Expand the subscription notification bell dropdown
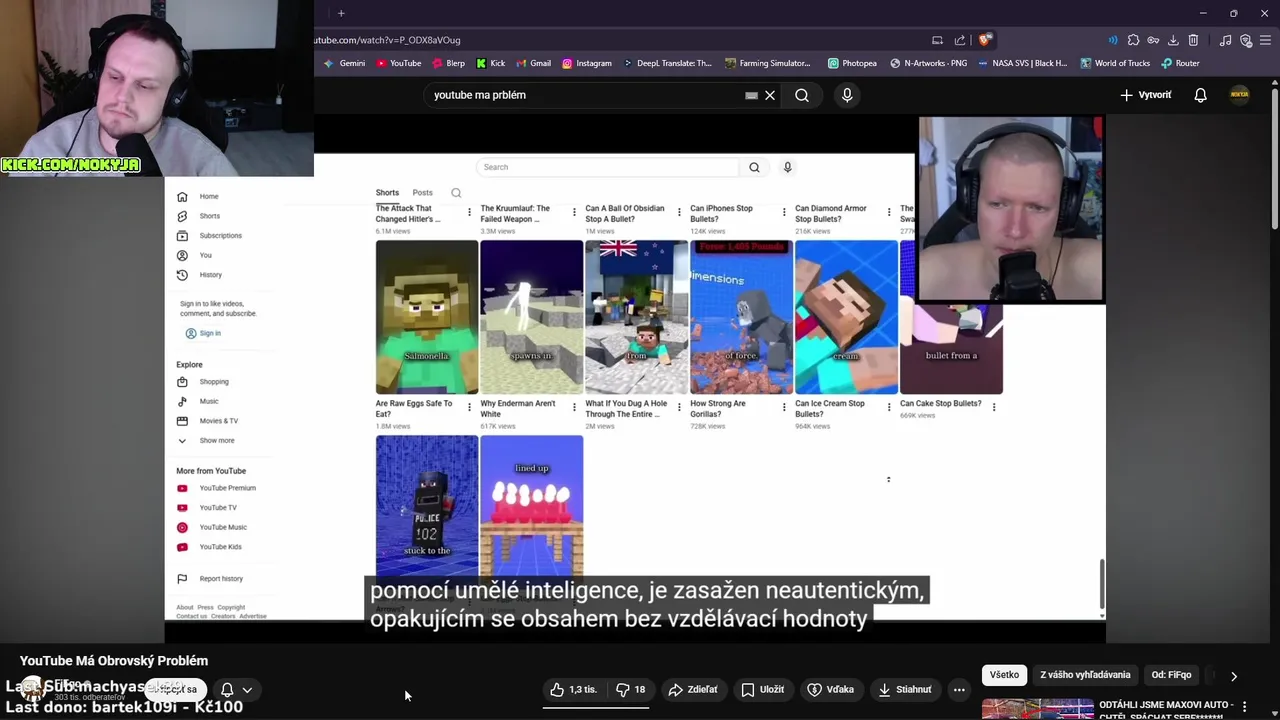 point(237,689)
